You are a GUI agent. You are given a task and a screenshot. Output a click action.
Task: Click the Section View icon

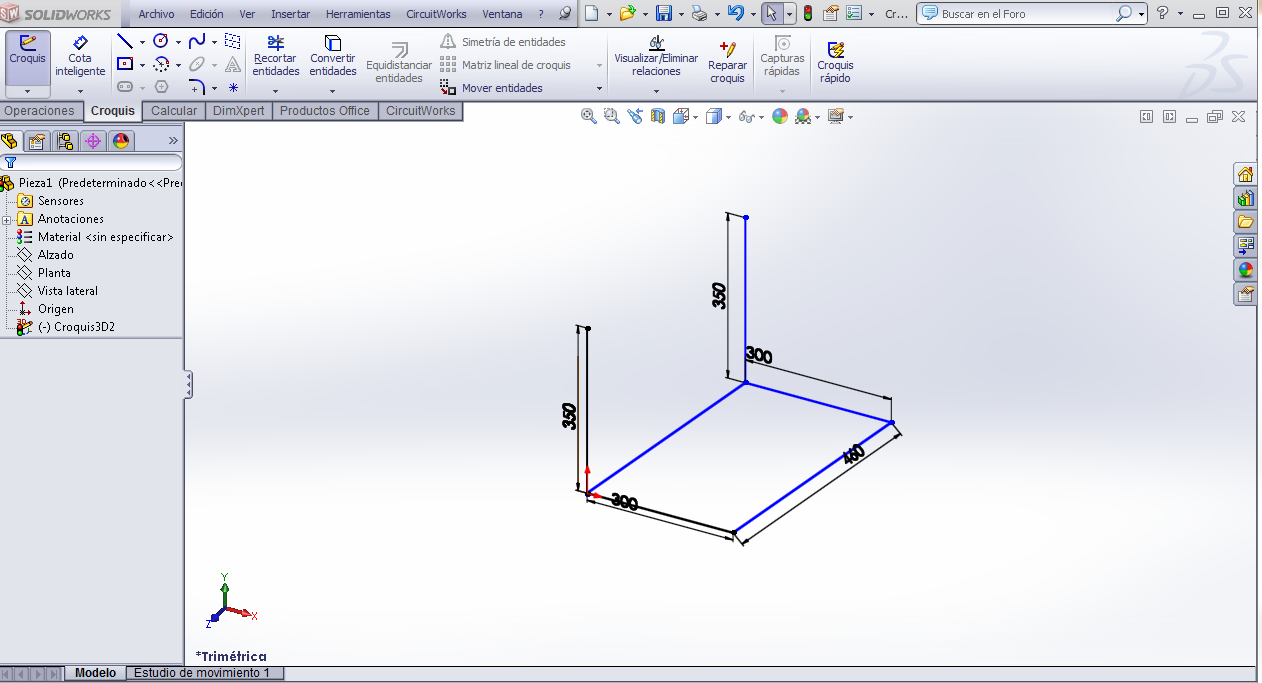pyautogui.click(x=658, y=116)
